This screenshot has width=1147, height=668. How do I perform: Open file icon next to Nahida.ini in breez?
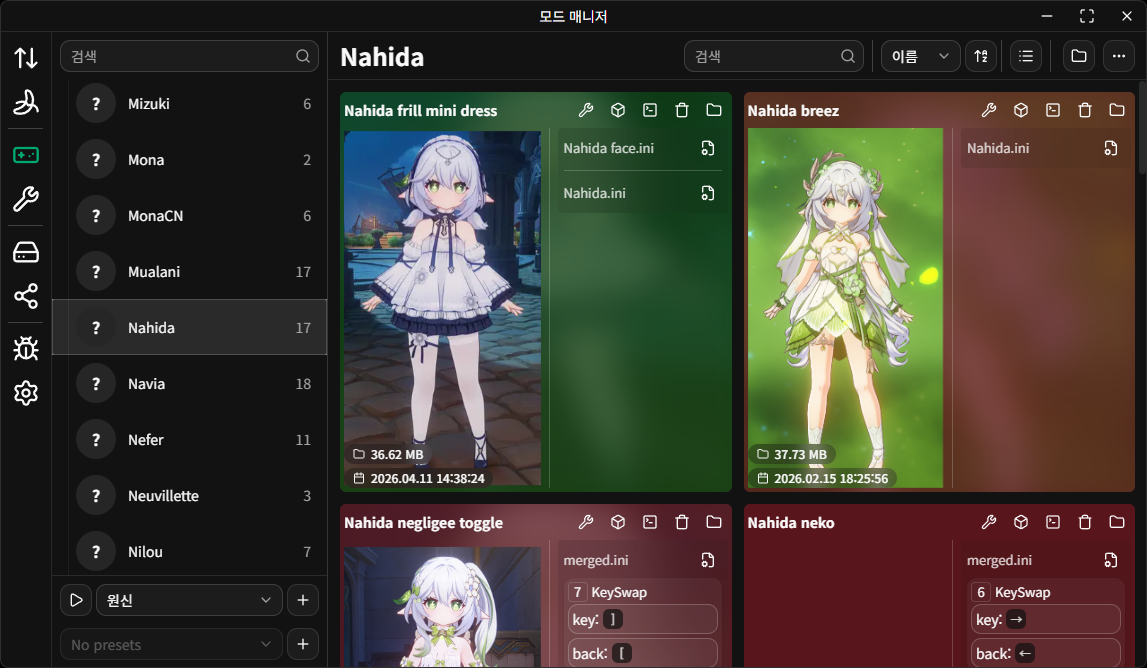[1110, 149]
